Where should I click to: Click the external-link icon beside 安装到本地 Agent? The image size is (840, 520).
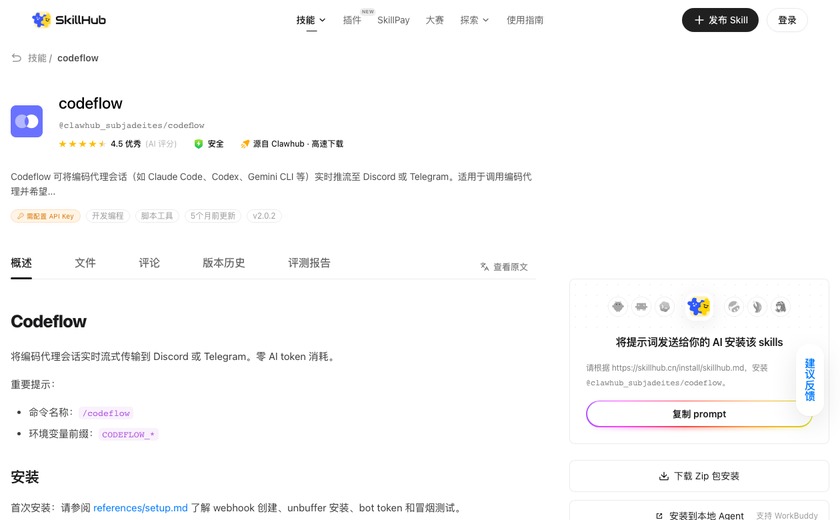[x=659, y=516]
